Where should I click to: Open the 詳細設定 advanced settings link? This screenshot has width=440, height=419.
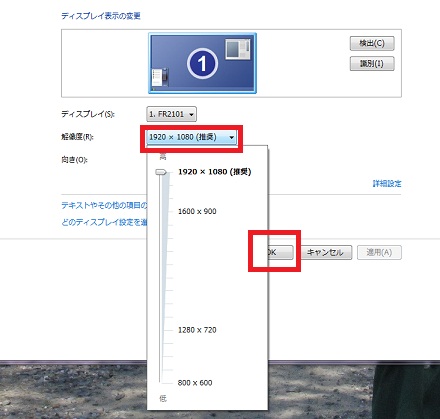pyautogui.click(x=387, y=183)
